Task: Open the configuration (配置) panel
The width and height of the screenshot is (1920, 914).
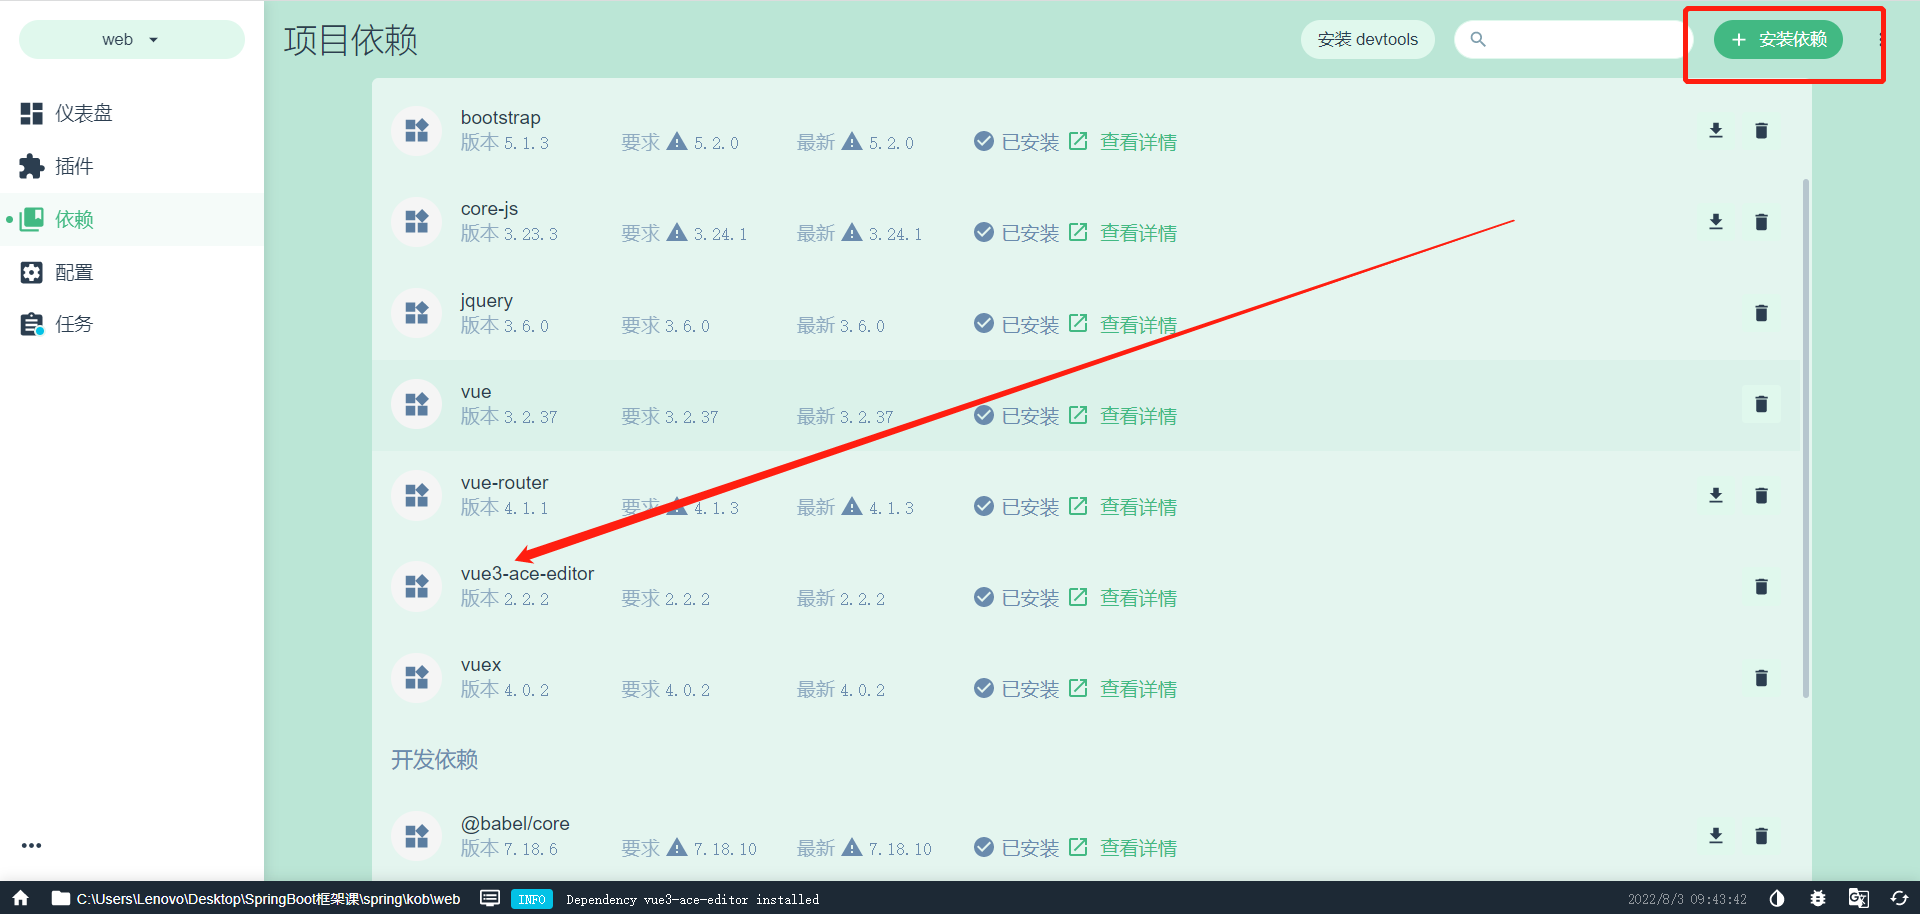Action: click(x=75, y=271)
